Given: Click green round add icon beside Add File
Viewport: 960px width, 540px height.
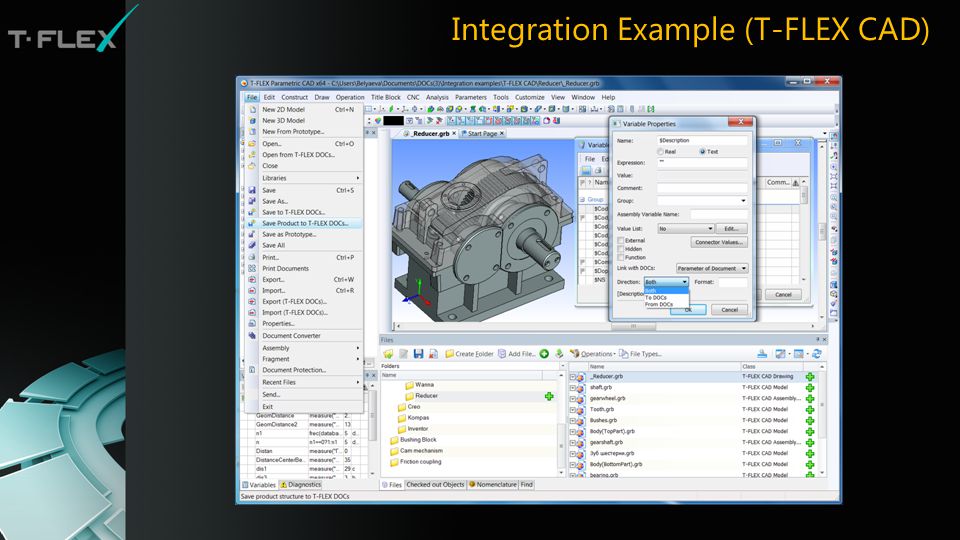Looking at the screenshot, I should [544, 354].
